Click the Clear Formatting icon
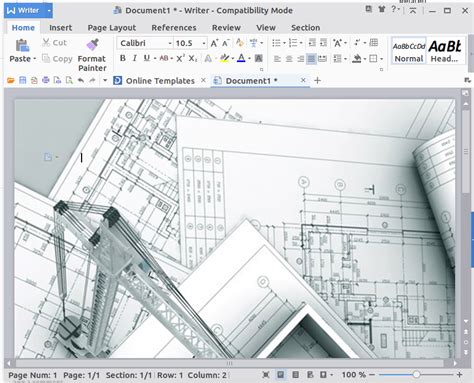Screen dimensions: 474x383 click(x=239, y=42)
